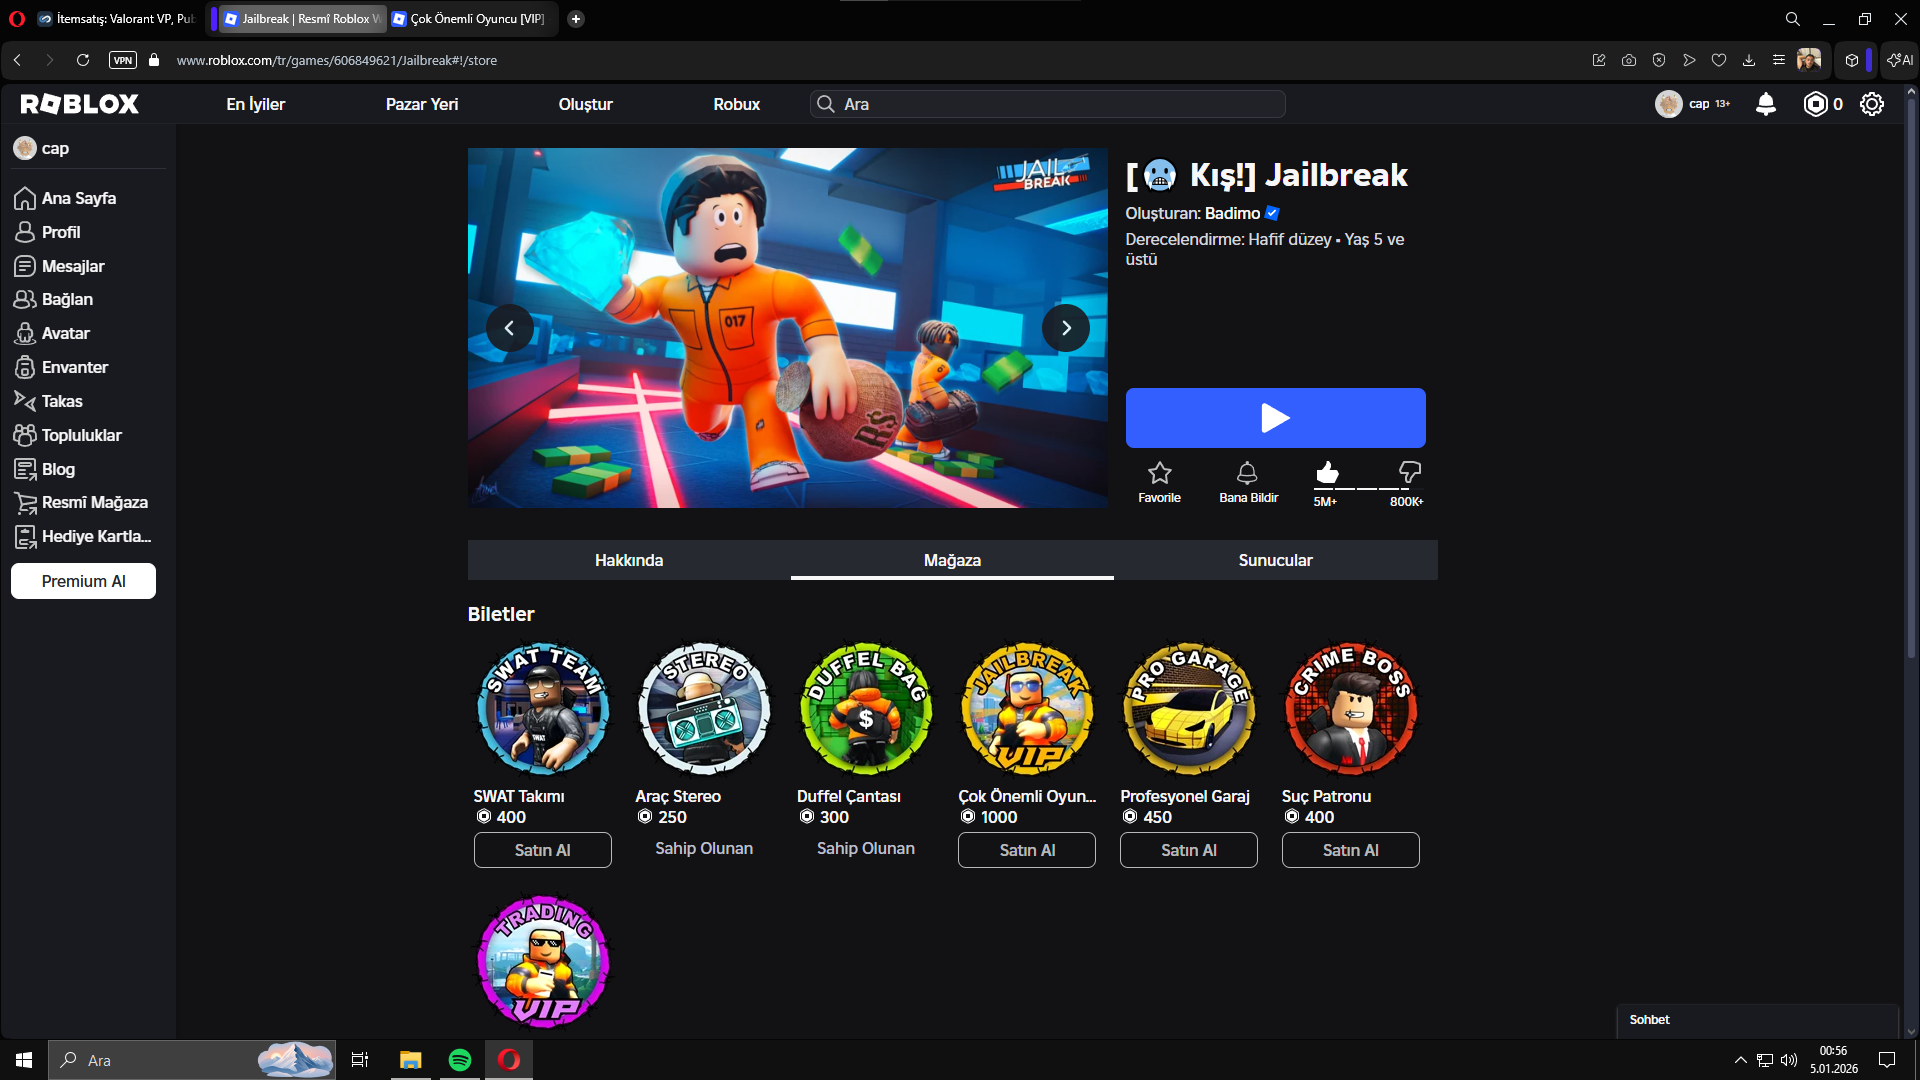Open the Crime Boss pass badge
The width and height of the screenshot is (1920, 1080).
(1351, 709)
